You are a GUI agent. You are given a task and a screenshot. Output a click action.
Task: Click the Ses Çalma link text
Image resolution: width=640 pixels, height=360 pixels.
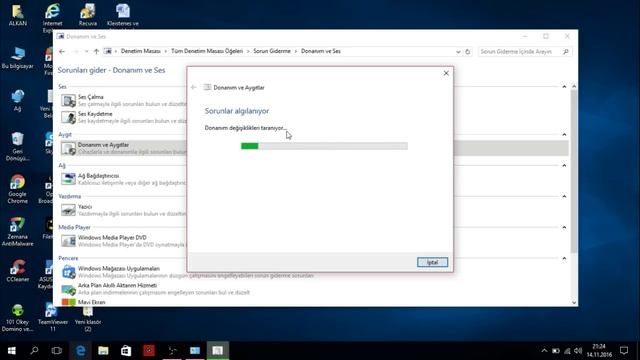click(91, 97)
